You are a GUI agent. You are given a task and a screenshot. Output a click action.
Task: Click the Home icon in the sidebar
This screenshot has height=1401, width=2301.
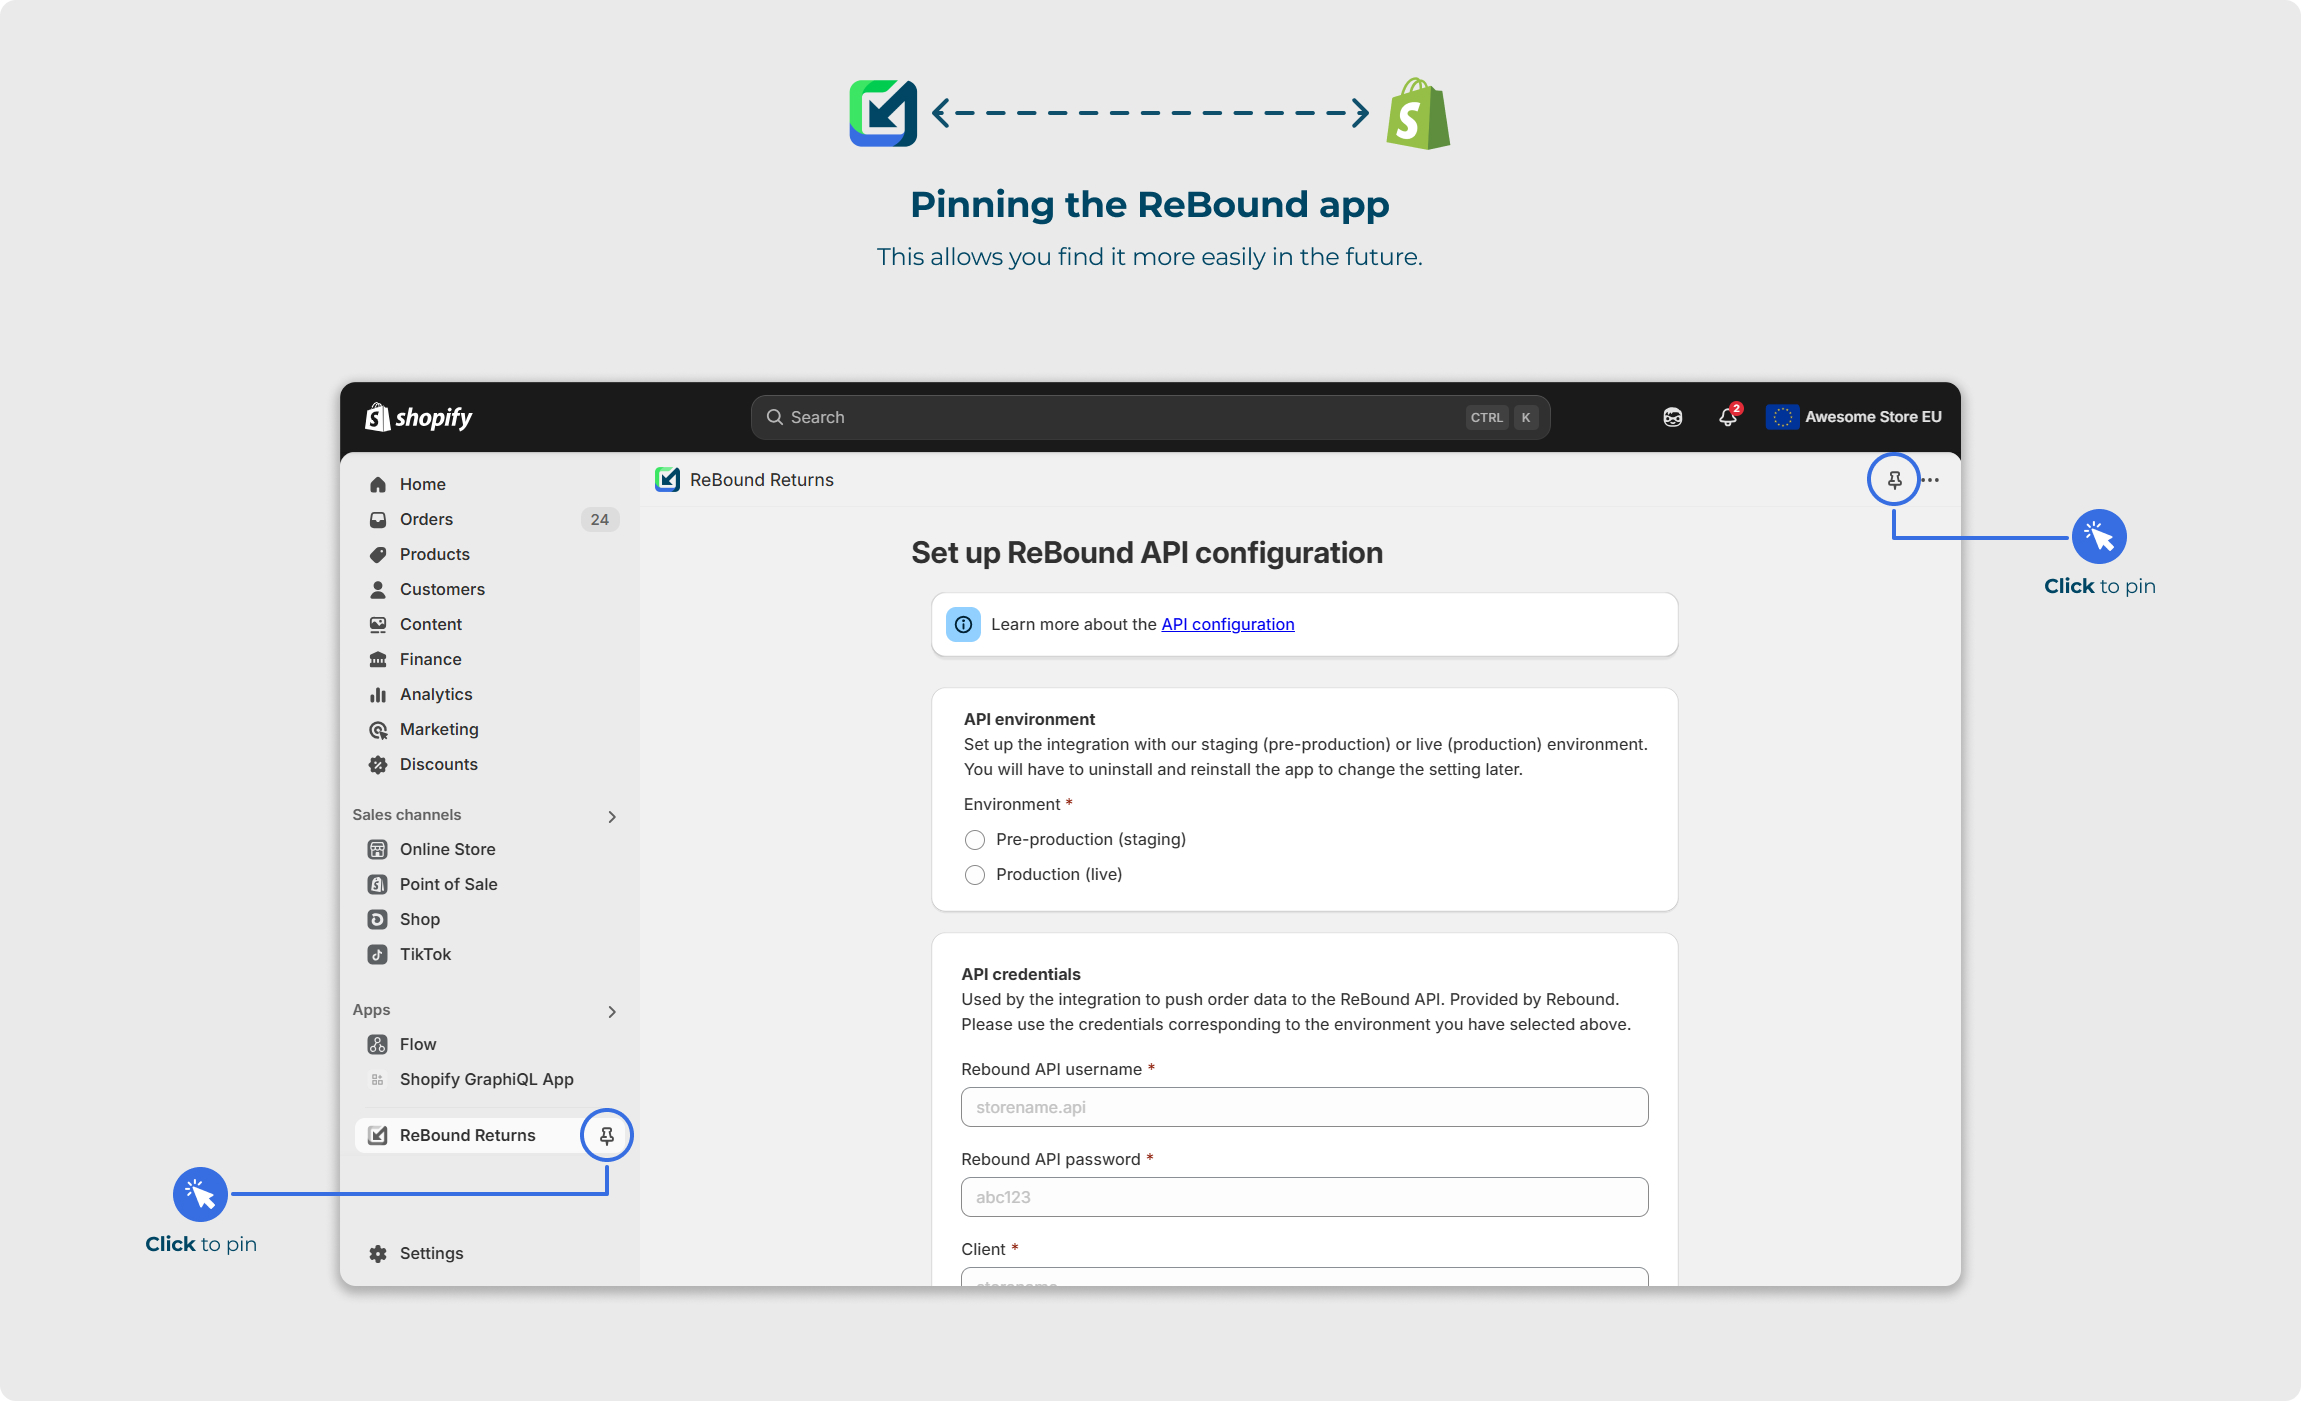click(x=378, y=484)
